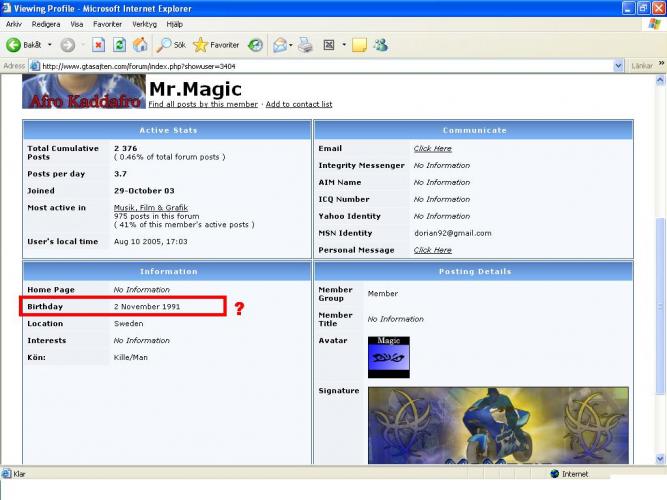Viewport: 667px width, 500px height.
Task: Click the Stop loading icon
Action: 98,45
